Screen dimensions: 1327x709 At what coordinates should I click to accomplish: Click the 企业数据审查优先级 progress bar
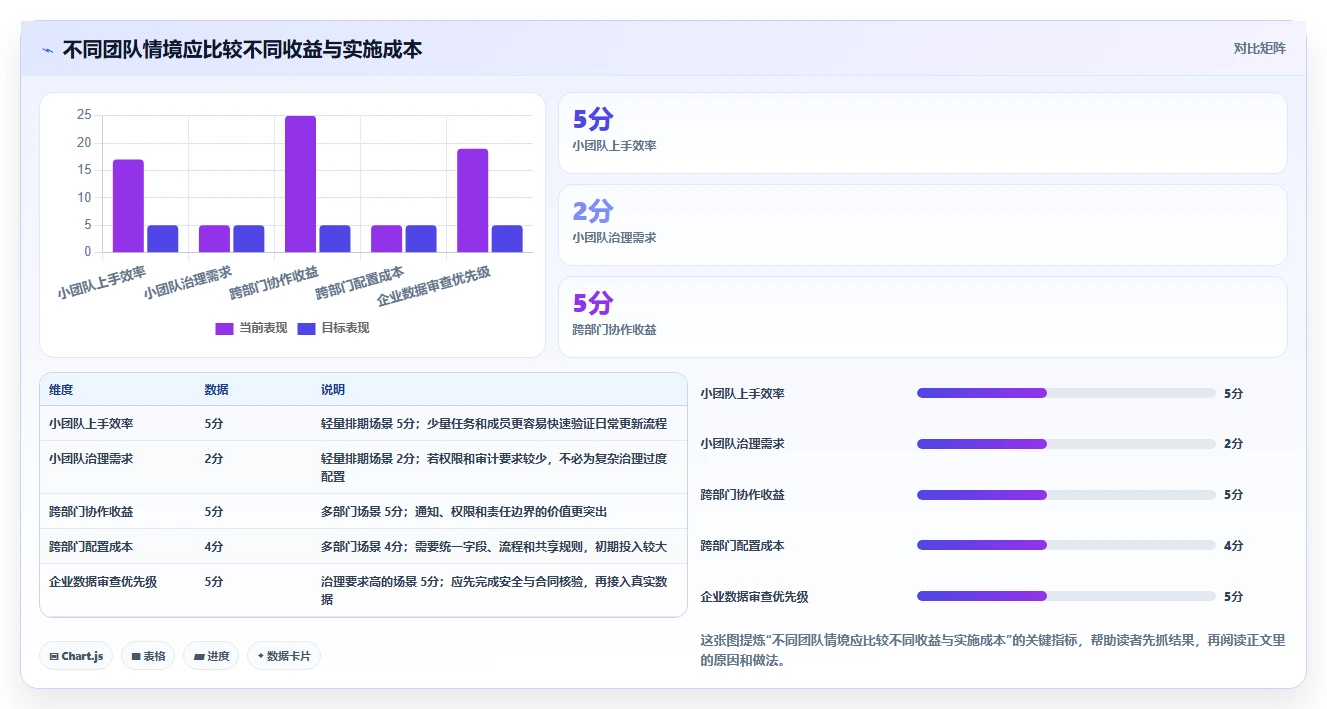tap(1066, 596)
